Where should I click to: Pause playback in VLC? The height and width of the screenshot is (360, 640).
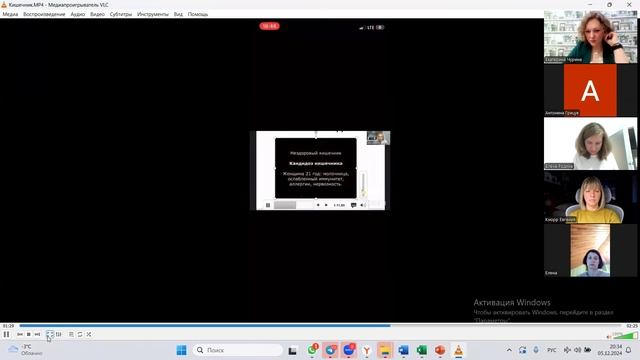coord(7,334)
